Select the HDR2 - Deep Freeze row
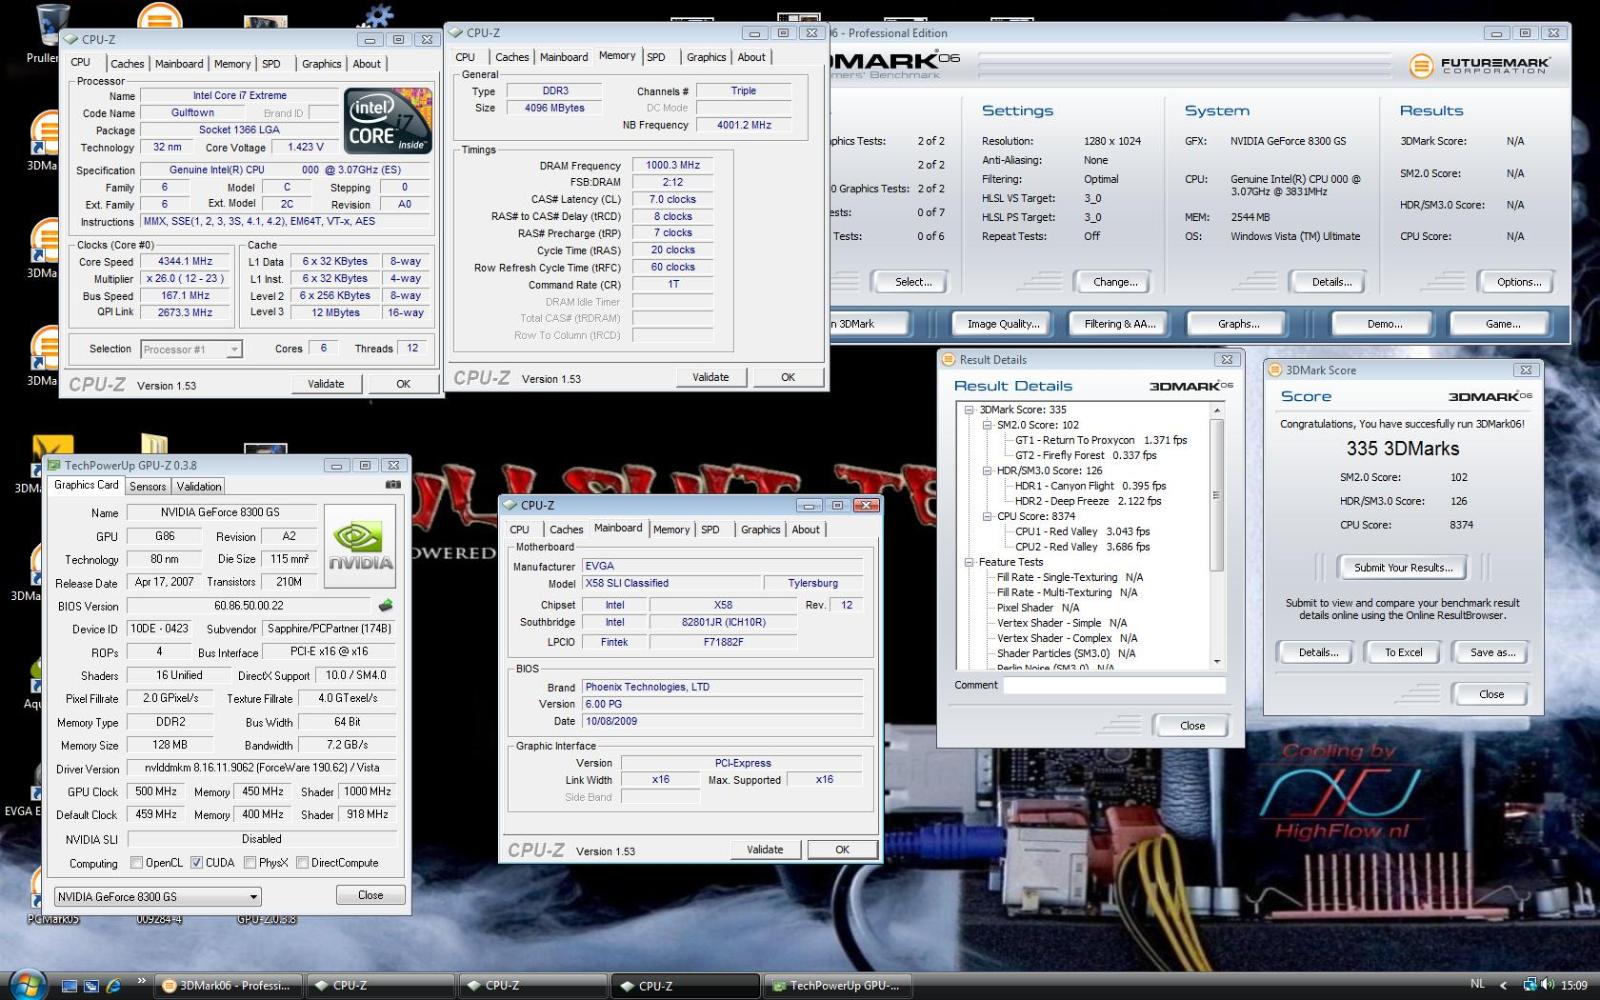Image resolution: width=1600 pixels, height=1000 pixels. pos(1088,501)
